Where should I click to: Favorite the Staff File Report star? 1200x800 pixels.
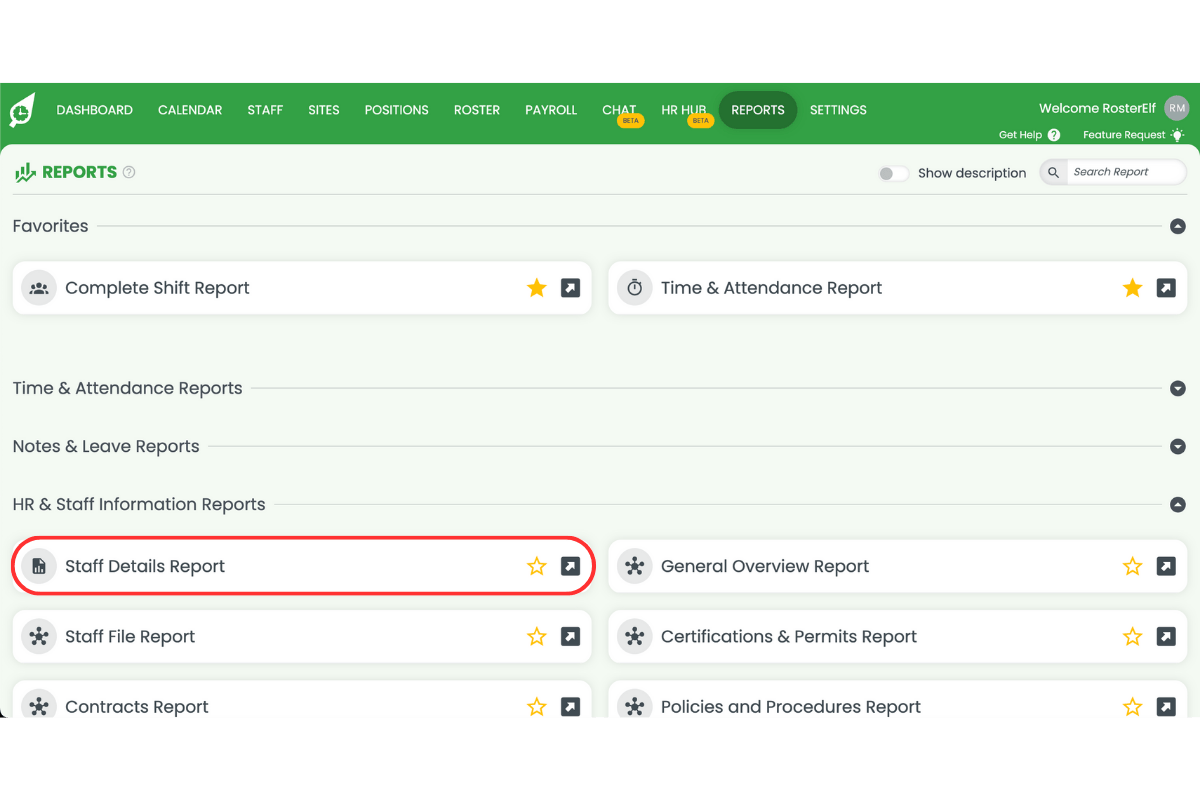(x=537, y=636)
